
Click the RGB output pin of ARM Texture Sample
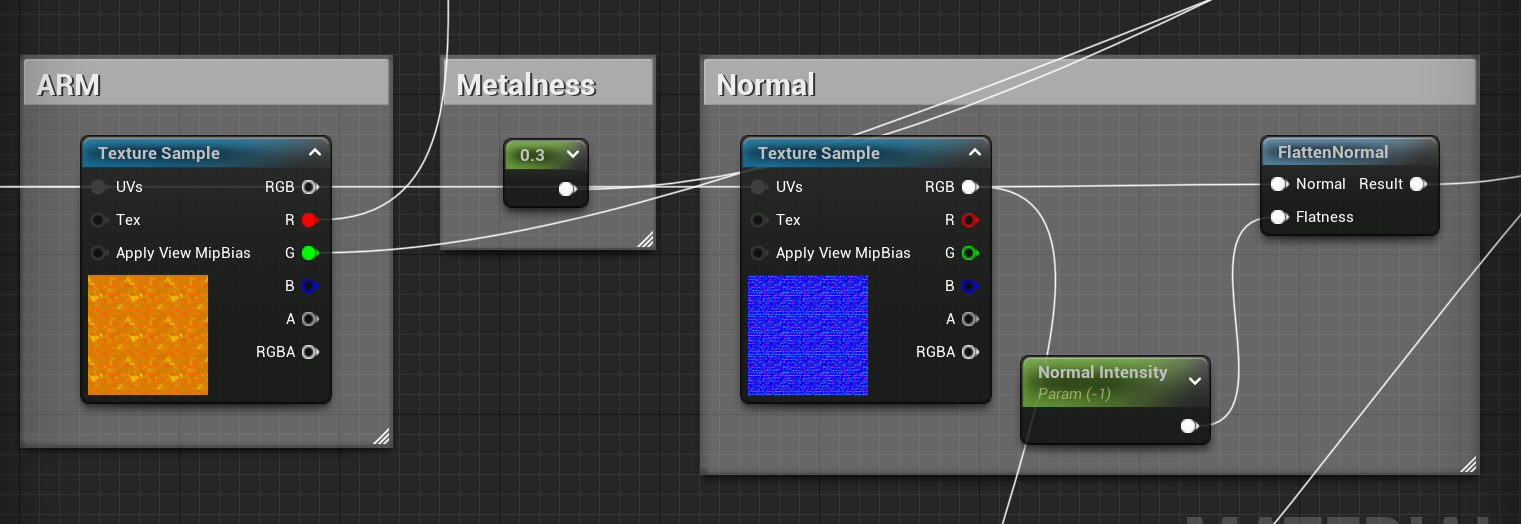click(309, 187)
